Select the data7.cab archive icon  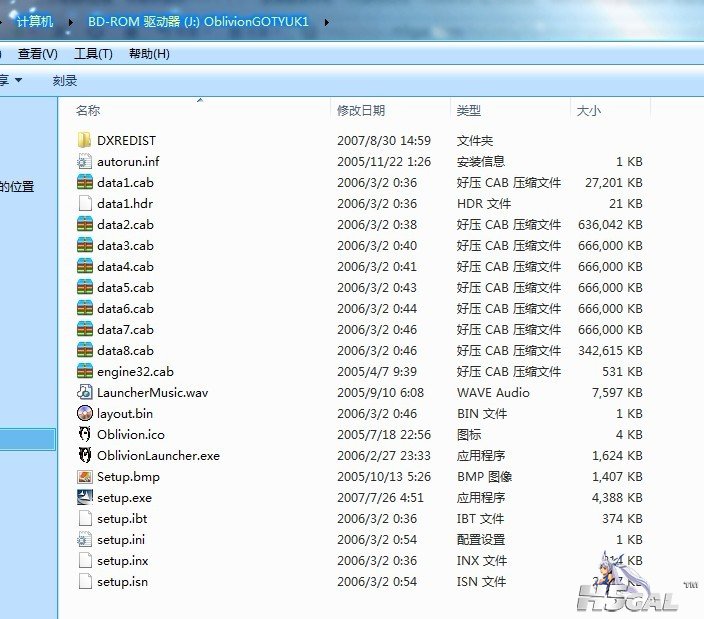[x=84, y=329]
